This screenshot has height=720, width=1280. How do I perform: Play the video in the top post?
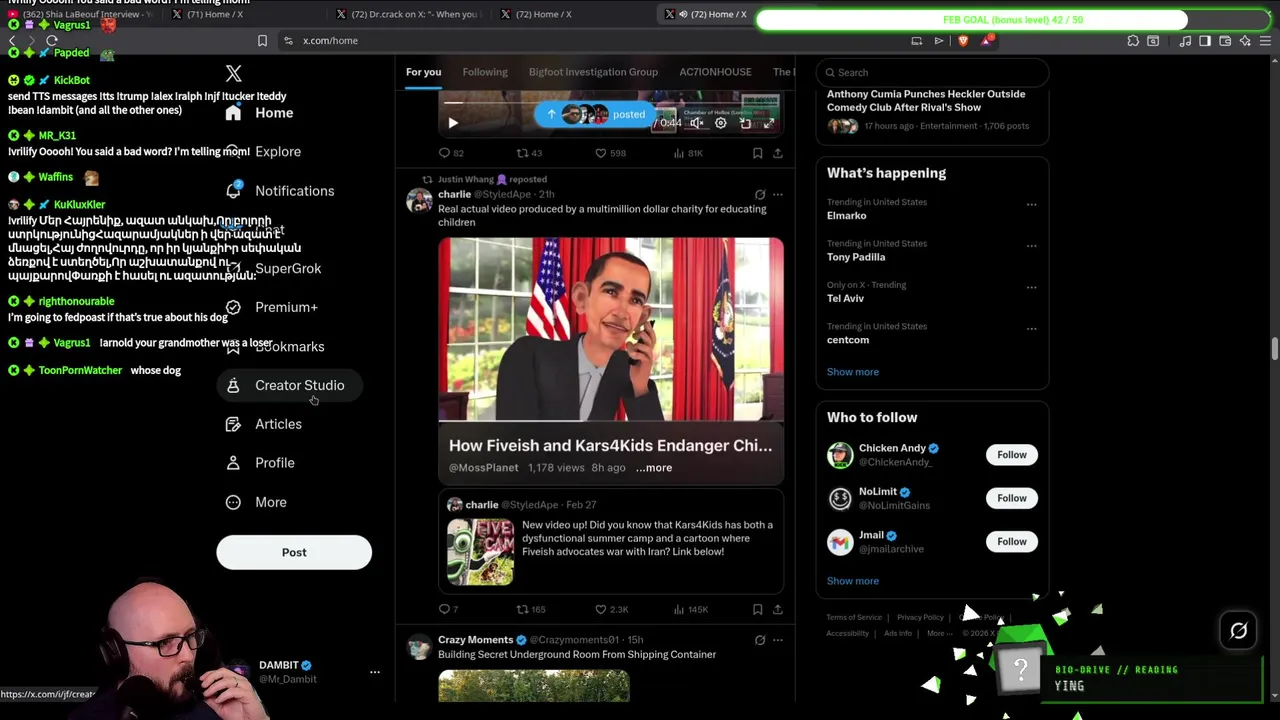coord(452,123)
